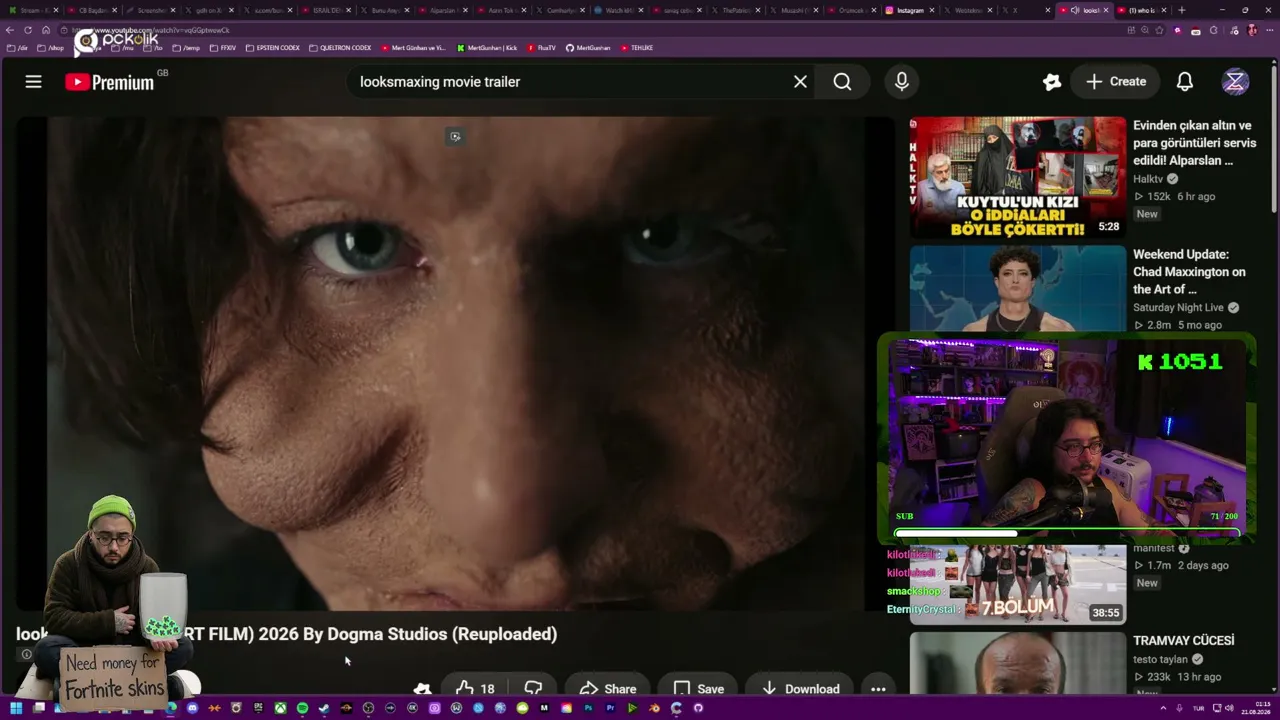Open the 'TEHLIKE' bookmark
Image resolution: width=1280 pixels, height=720 pixels.
[637, 48]
